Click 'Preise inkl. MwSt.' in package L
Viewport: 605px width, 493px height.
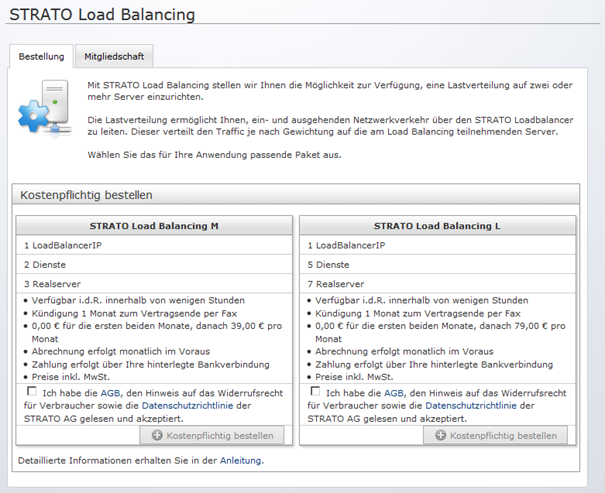[x=354, y=377]
